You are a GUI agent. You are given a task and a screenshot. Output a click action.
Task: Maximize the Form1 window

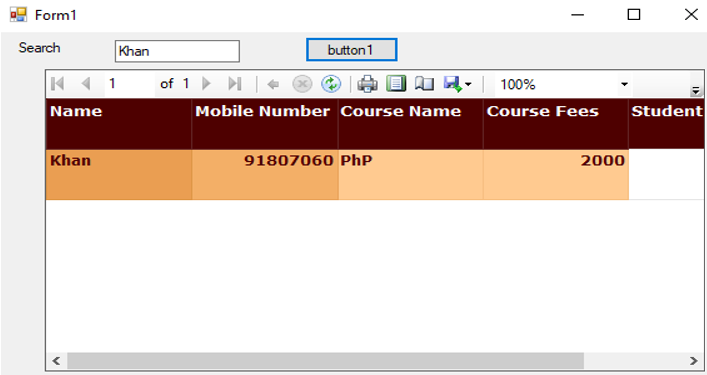634,15
